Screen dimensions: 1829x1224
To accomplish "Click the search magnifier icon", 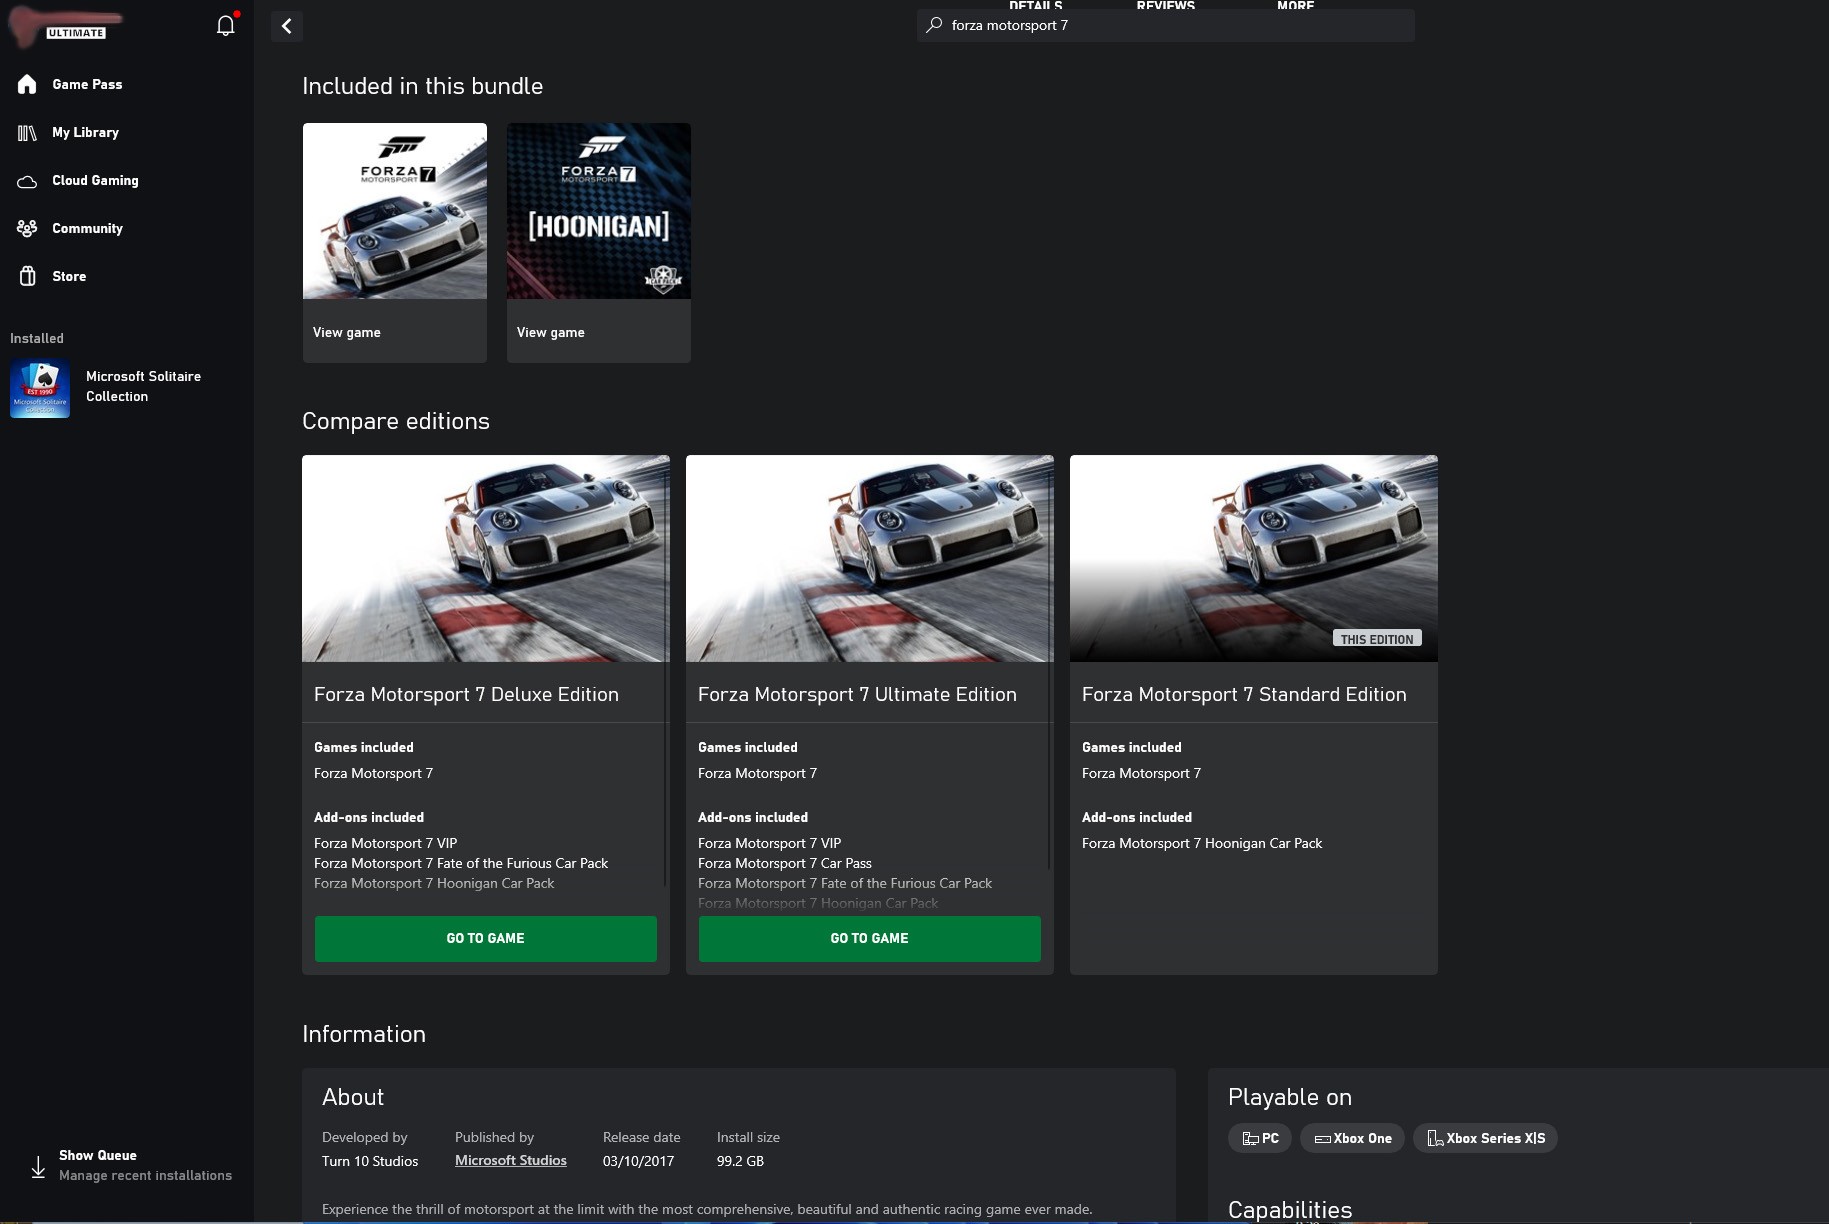I will coord(934,25).
